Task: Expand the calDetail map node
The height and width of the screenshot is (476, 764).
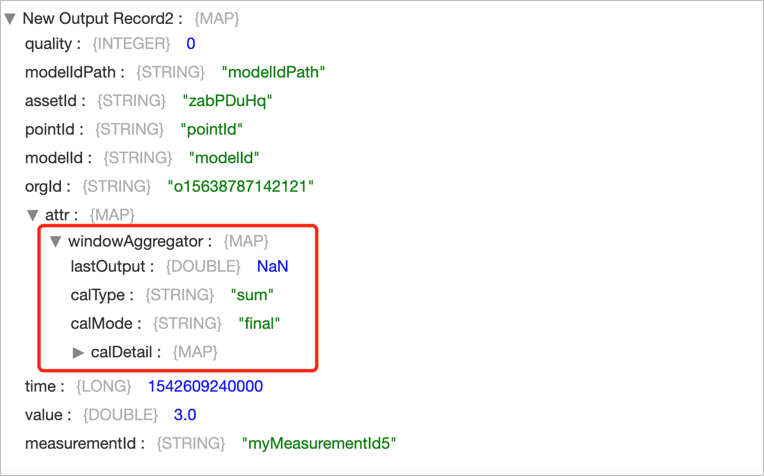Action: click(x=78, y=352)
